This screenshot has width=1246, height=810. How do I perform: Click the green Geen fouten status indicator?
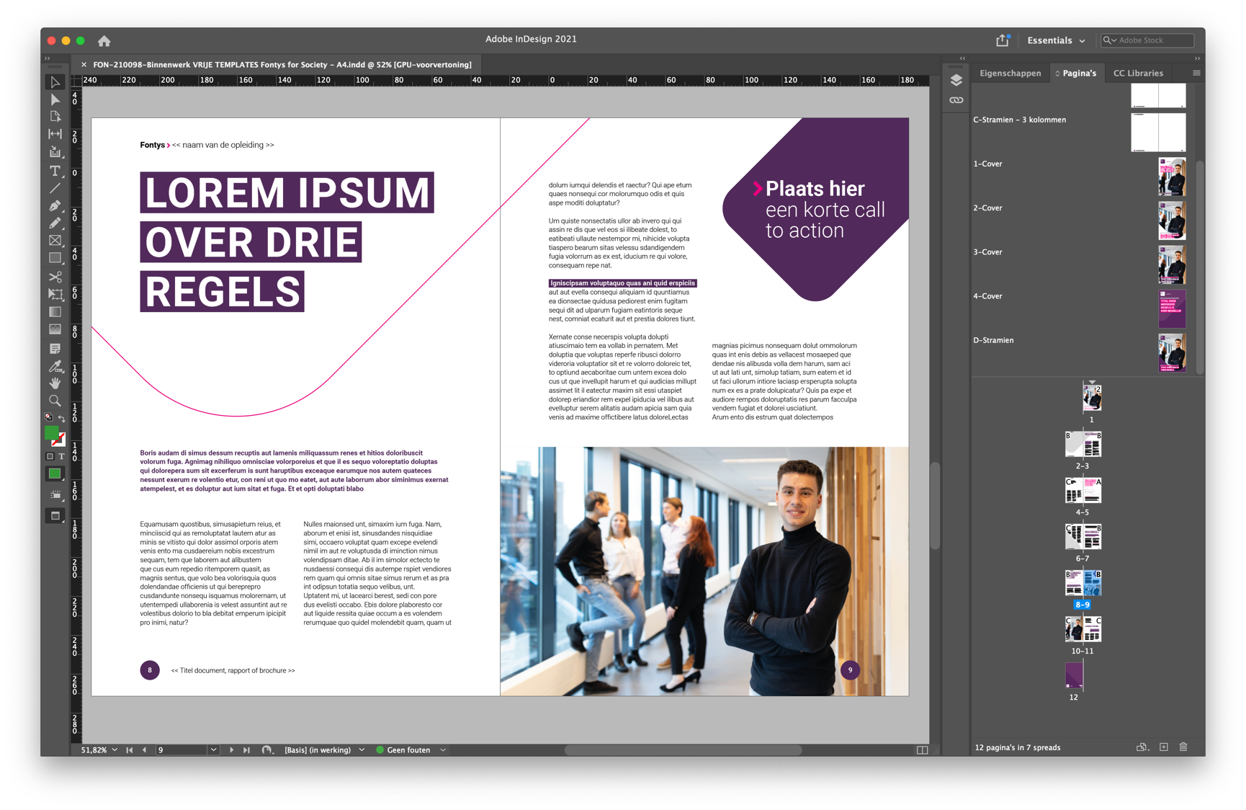(380, 748)
